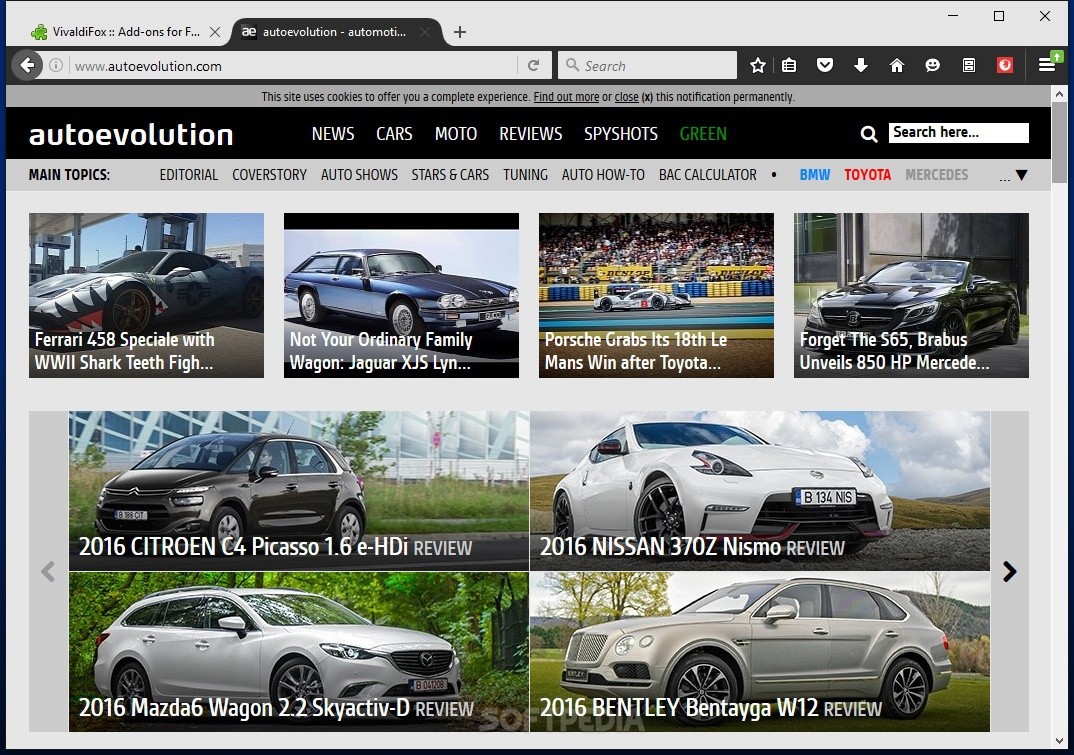Screen dimensions: 1074x755
Task: Open the NEWS section
Action: tap(333, 134)
